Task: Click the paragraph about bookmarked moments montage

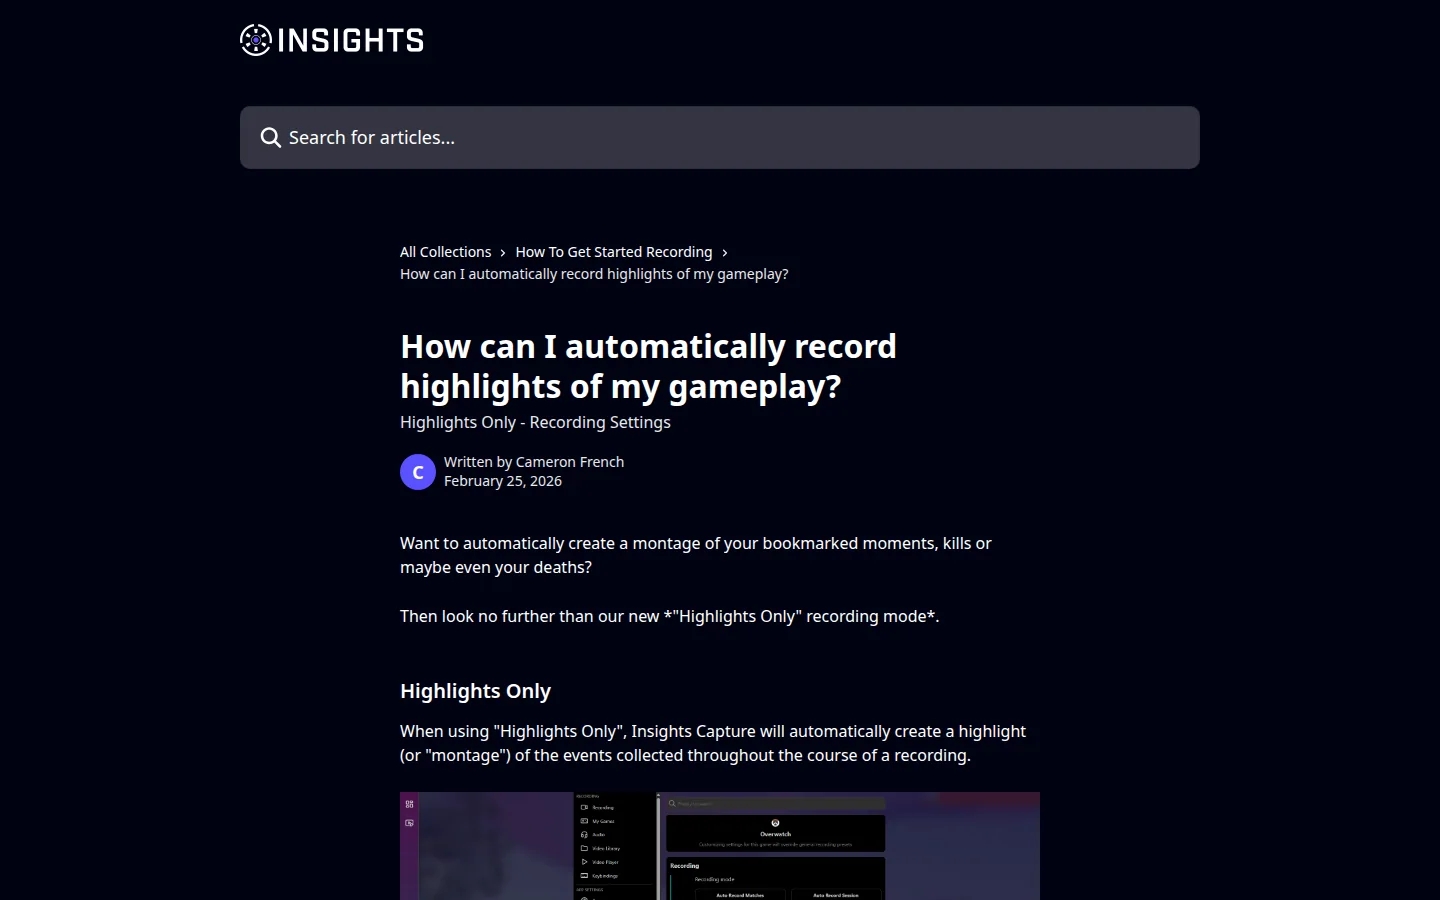Action: [x=696, y=555]
